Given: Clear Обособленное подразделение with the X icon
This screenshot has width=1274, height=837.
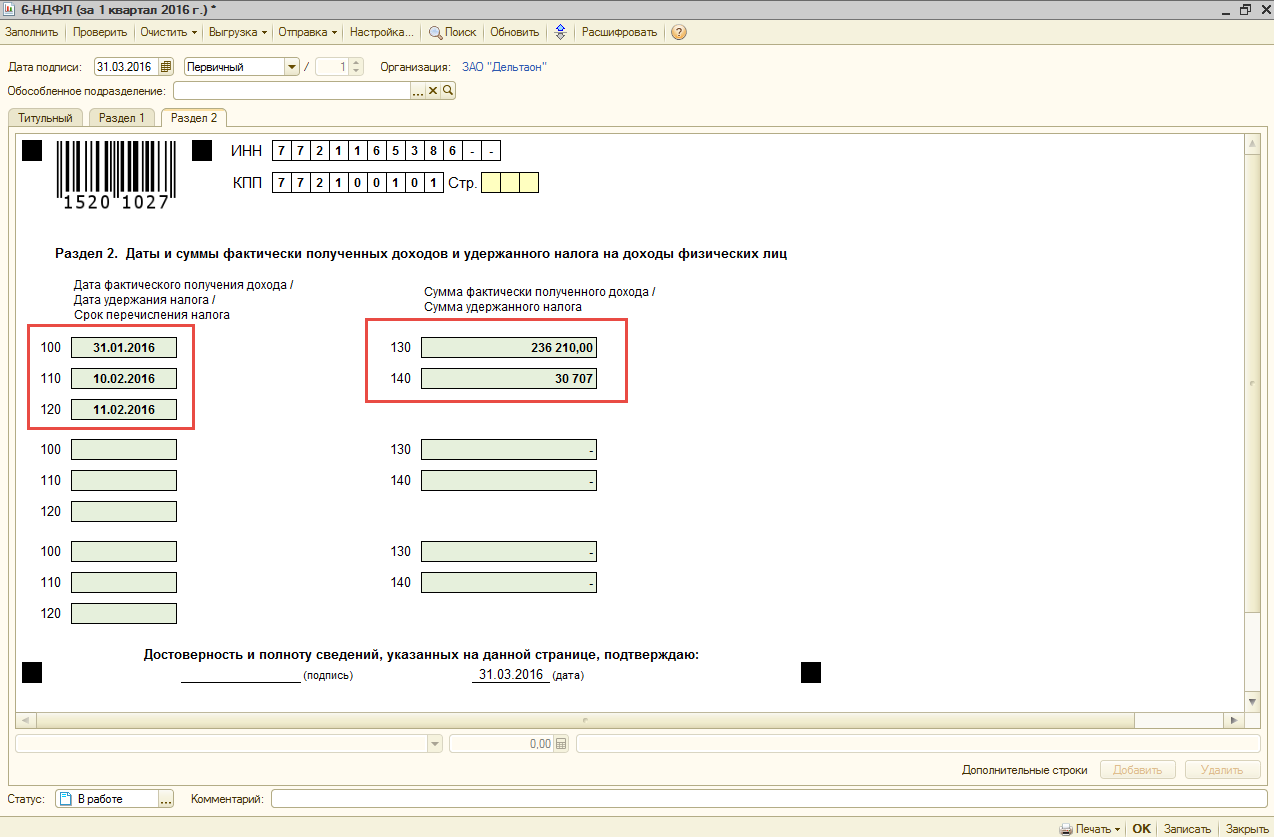Looking at the screenshot, I should click(433, 91).
